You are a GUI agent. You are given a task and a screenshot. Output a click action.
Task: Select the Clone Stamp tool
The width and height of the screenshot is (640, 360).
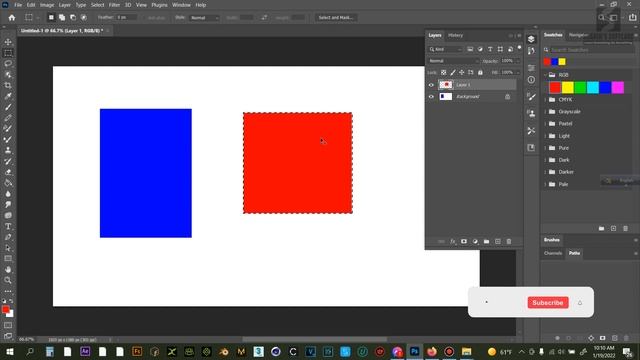[8, 150]
